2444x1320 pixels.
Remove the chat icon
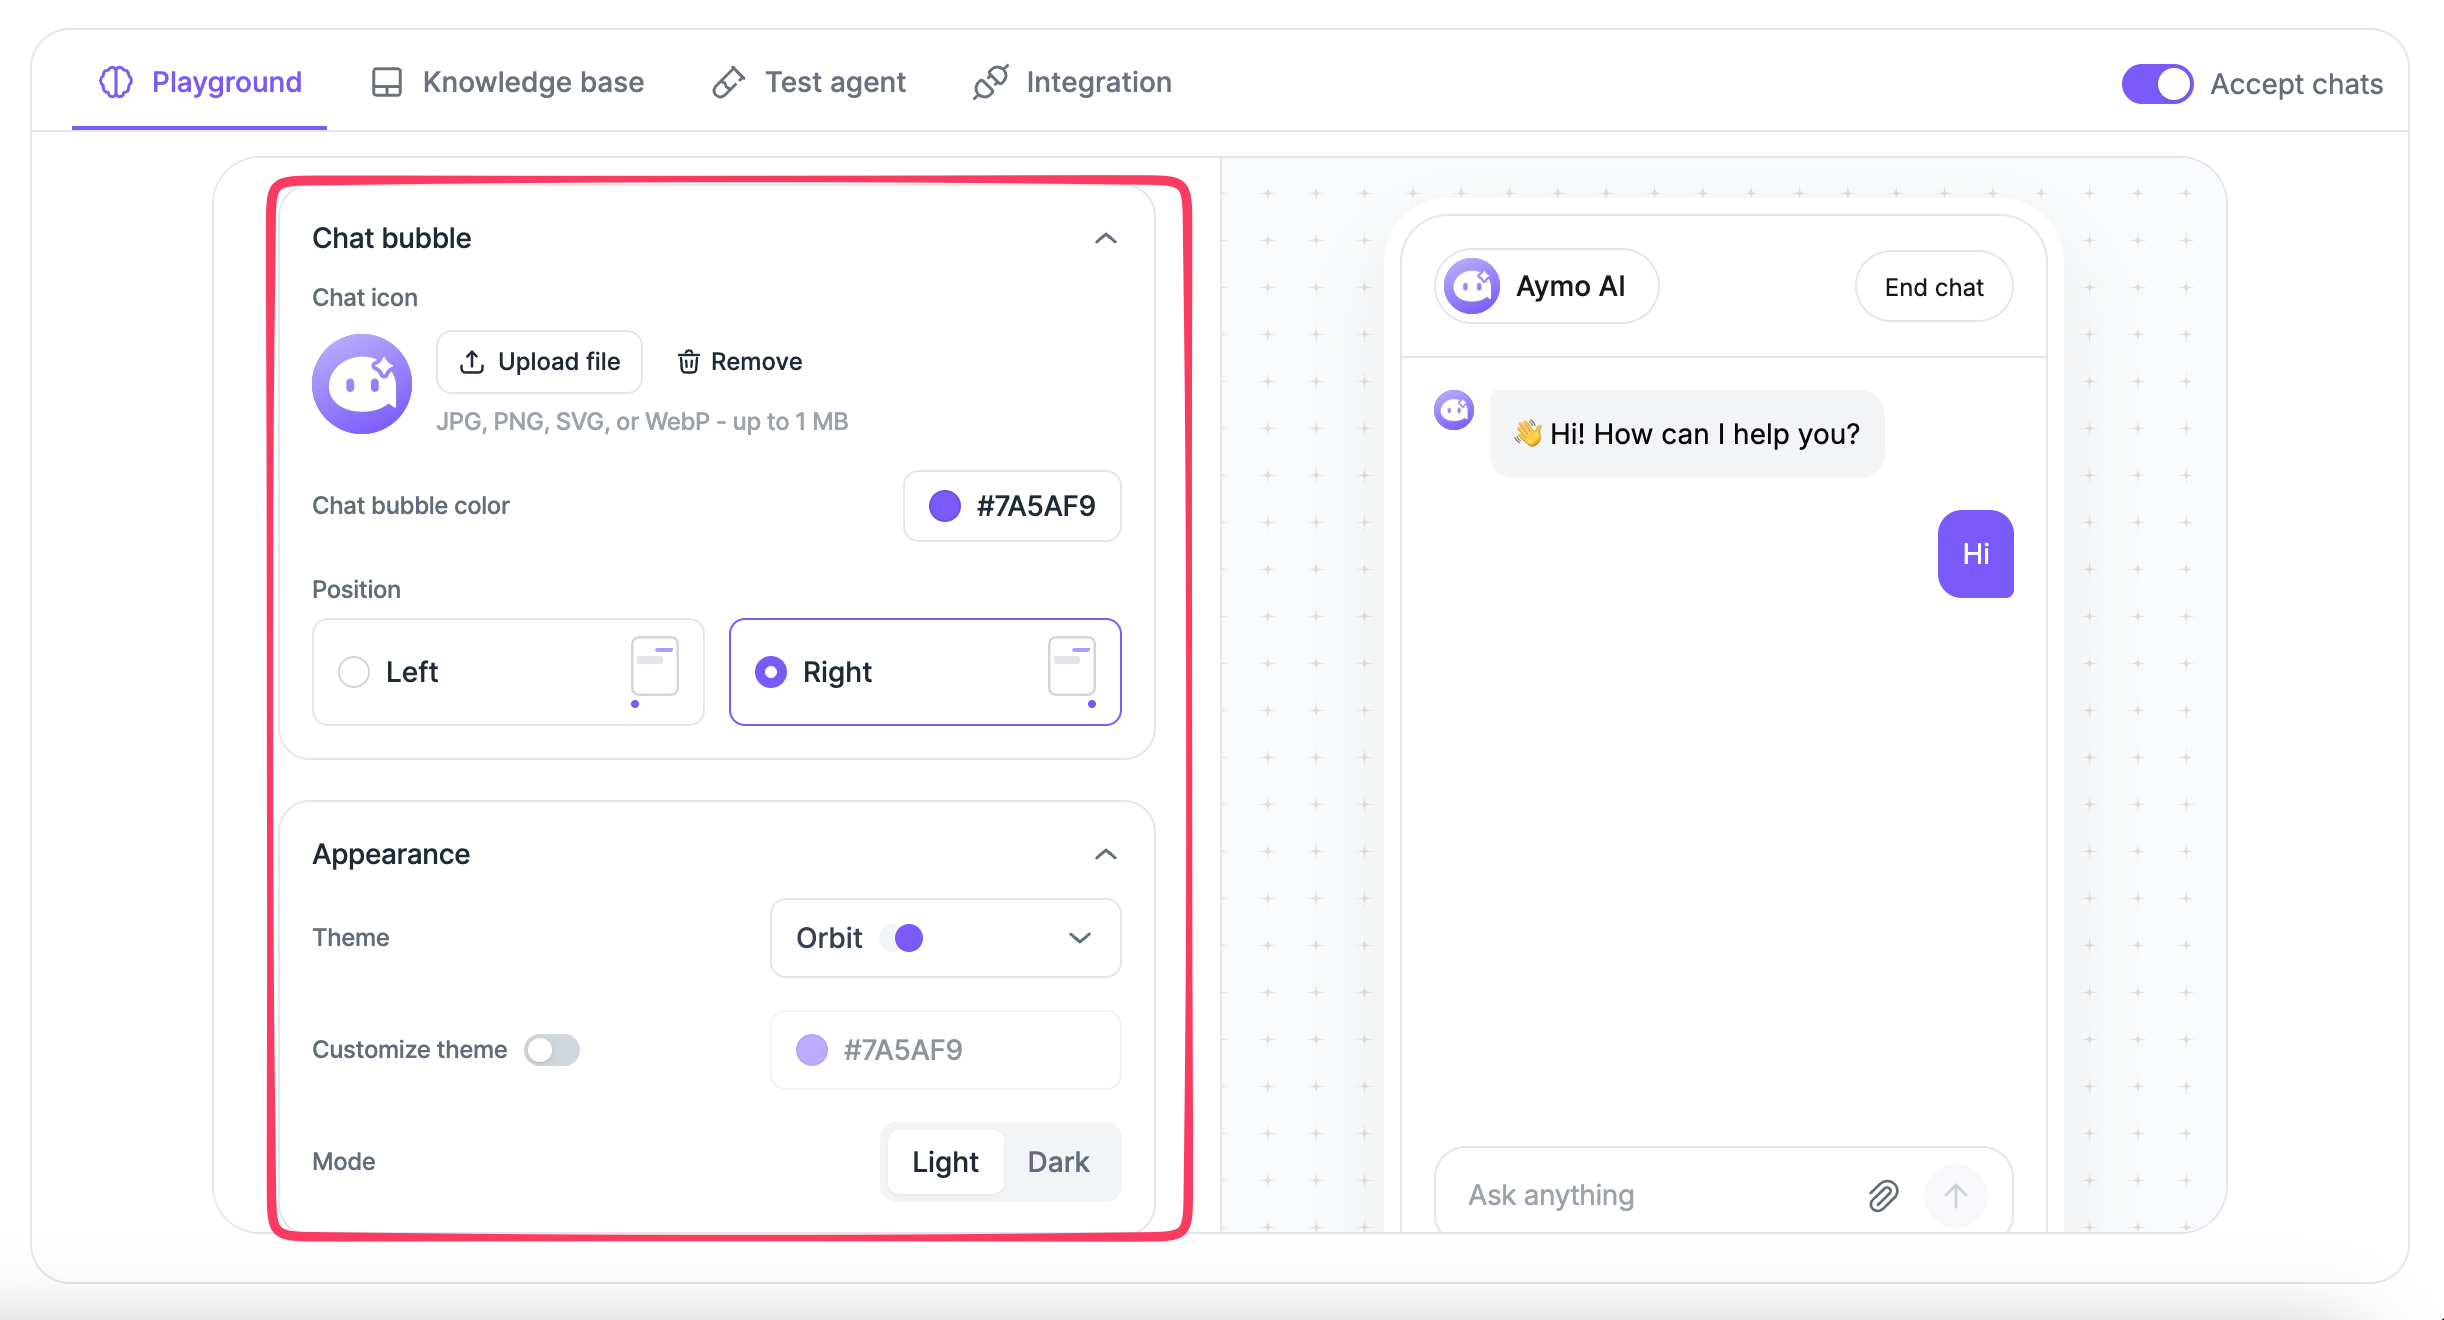[740, 362]
